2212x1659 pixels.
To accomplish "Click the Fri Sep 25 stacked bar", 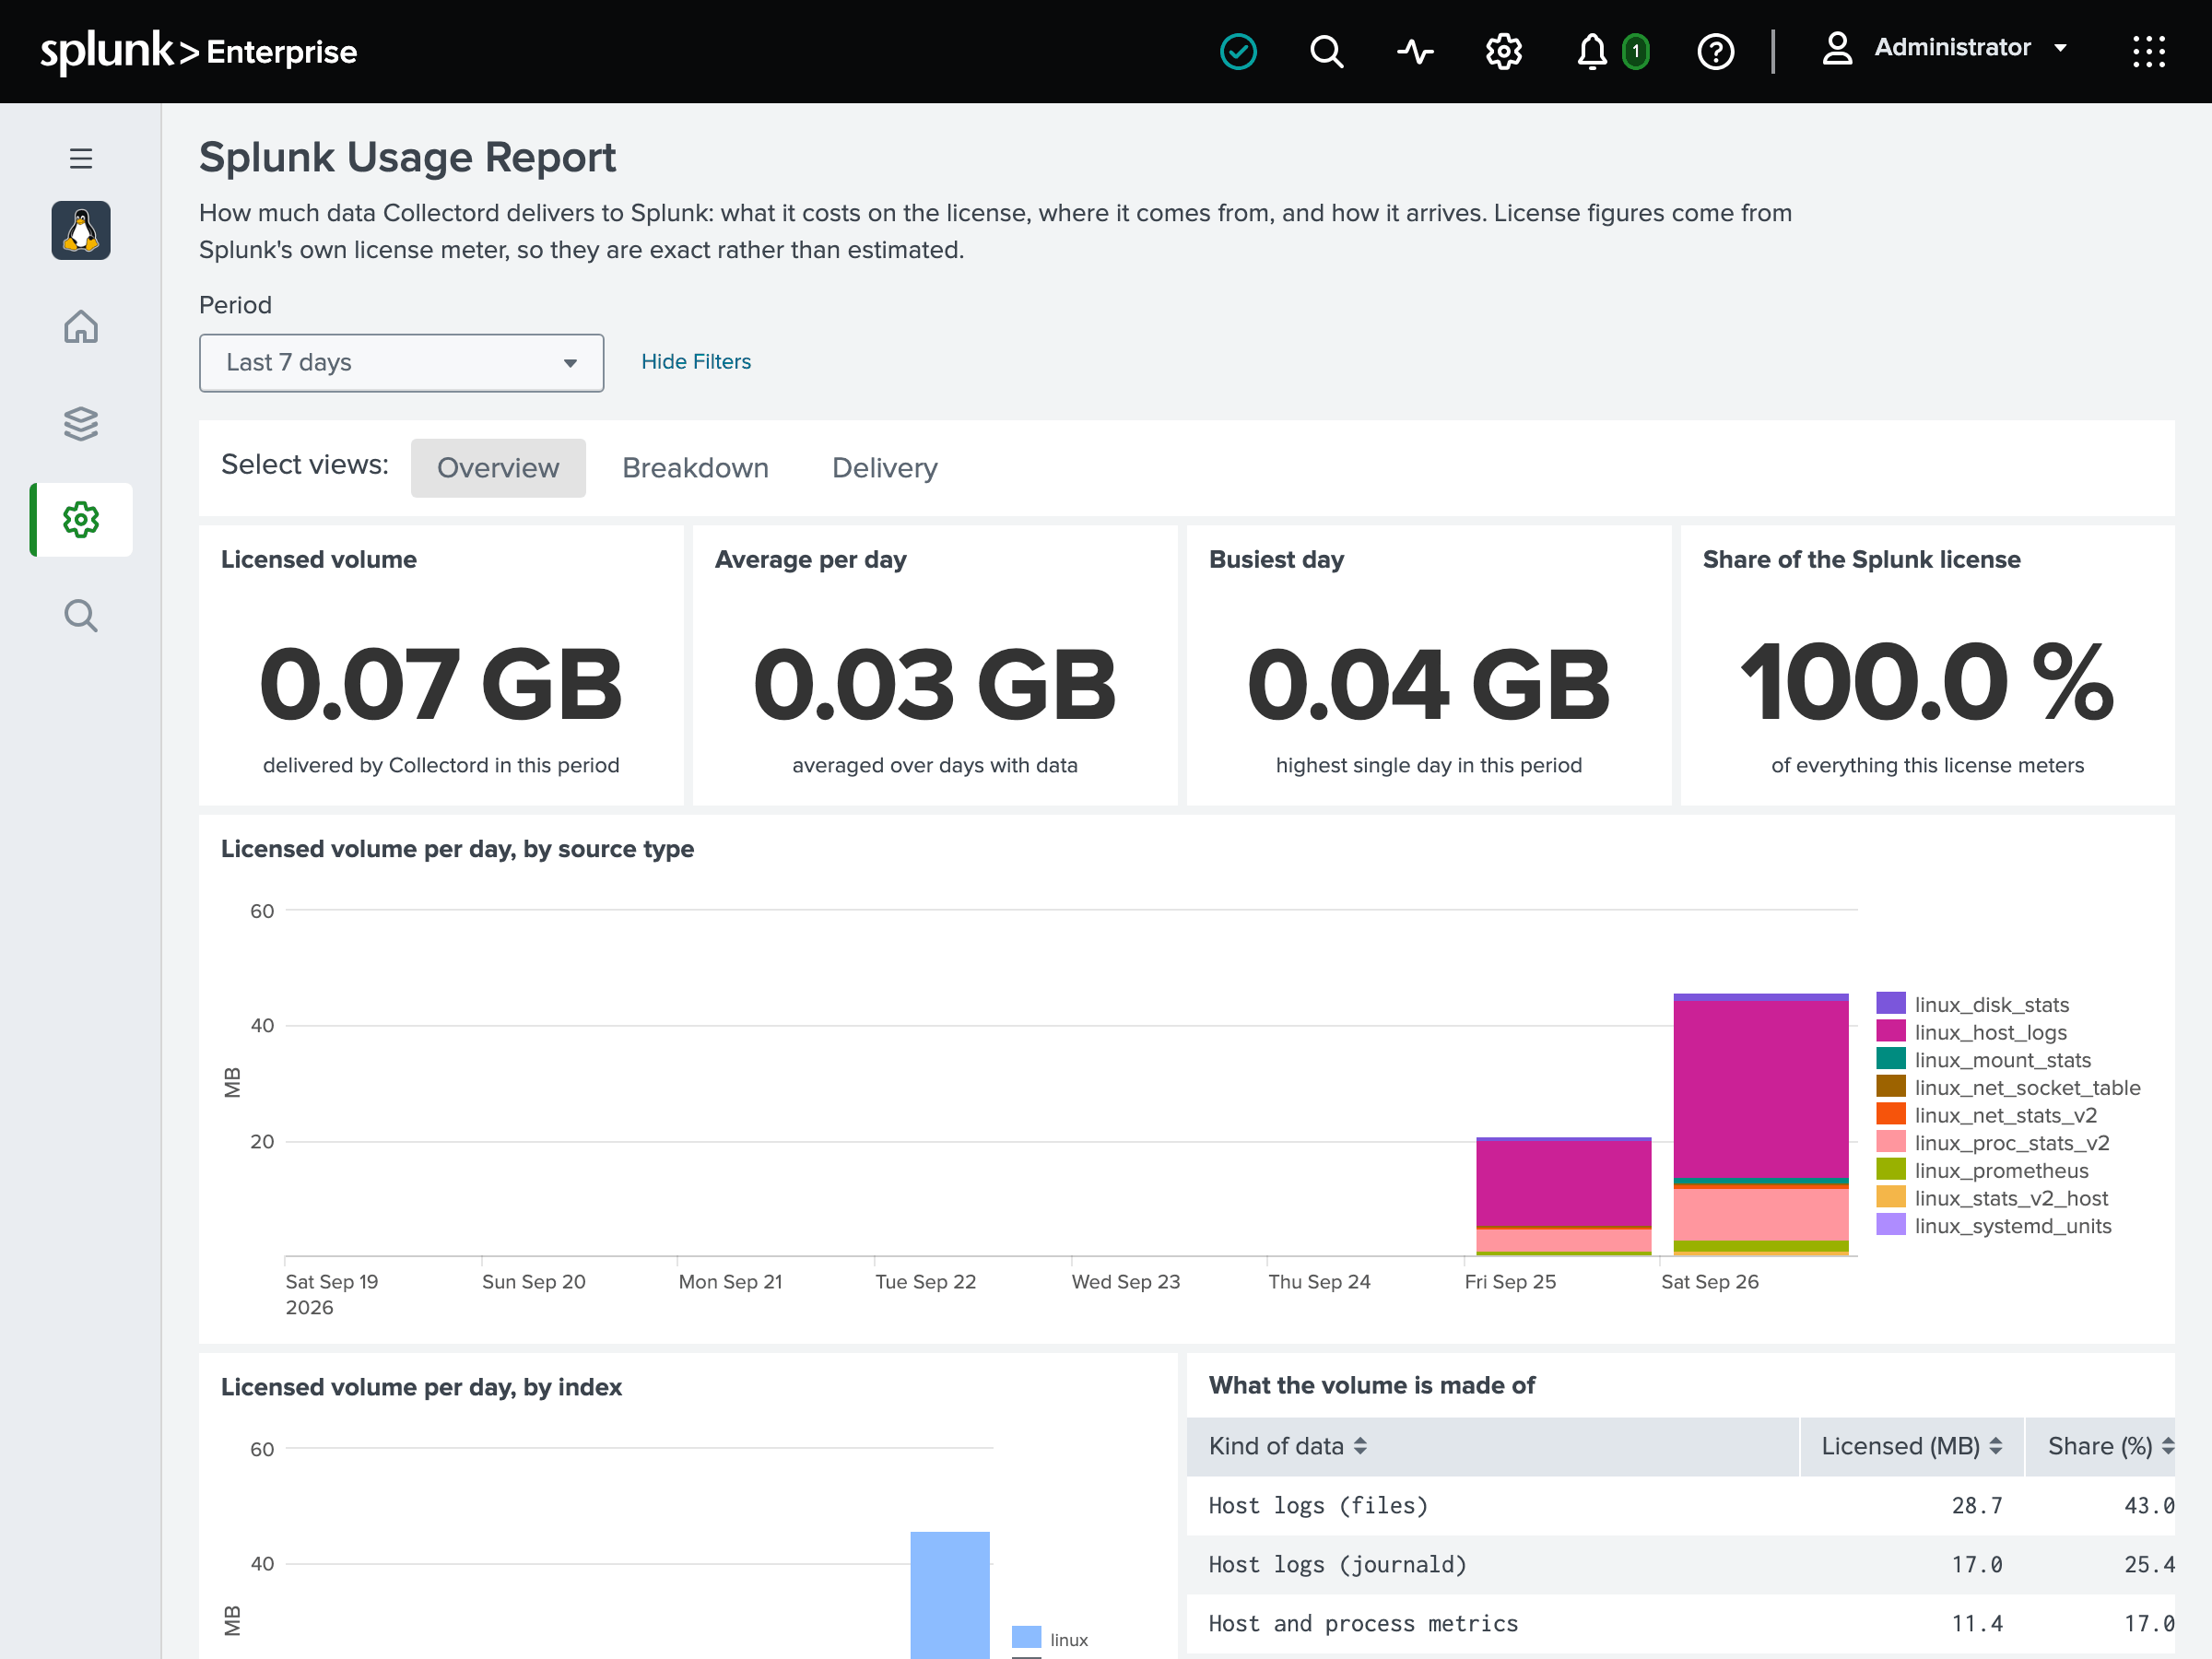I will [x=1563, y=1196].
